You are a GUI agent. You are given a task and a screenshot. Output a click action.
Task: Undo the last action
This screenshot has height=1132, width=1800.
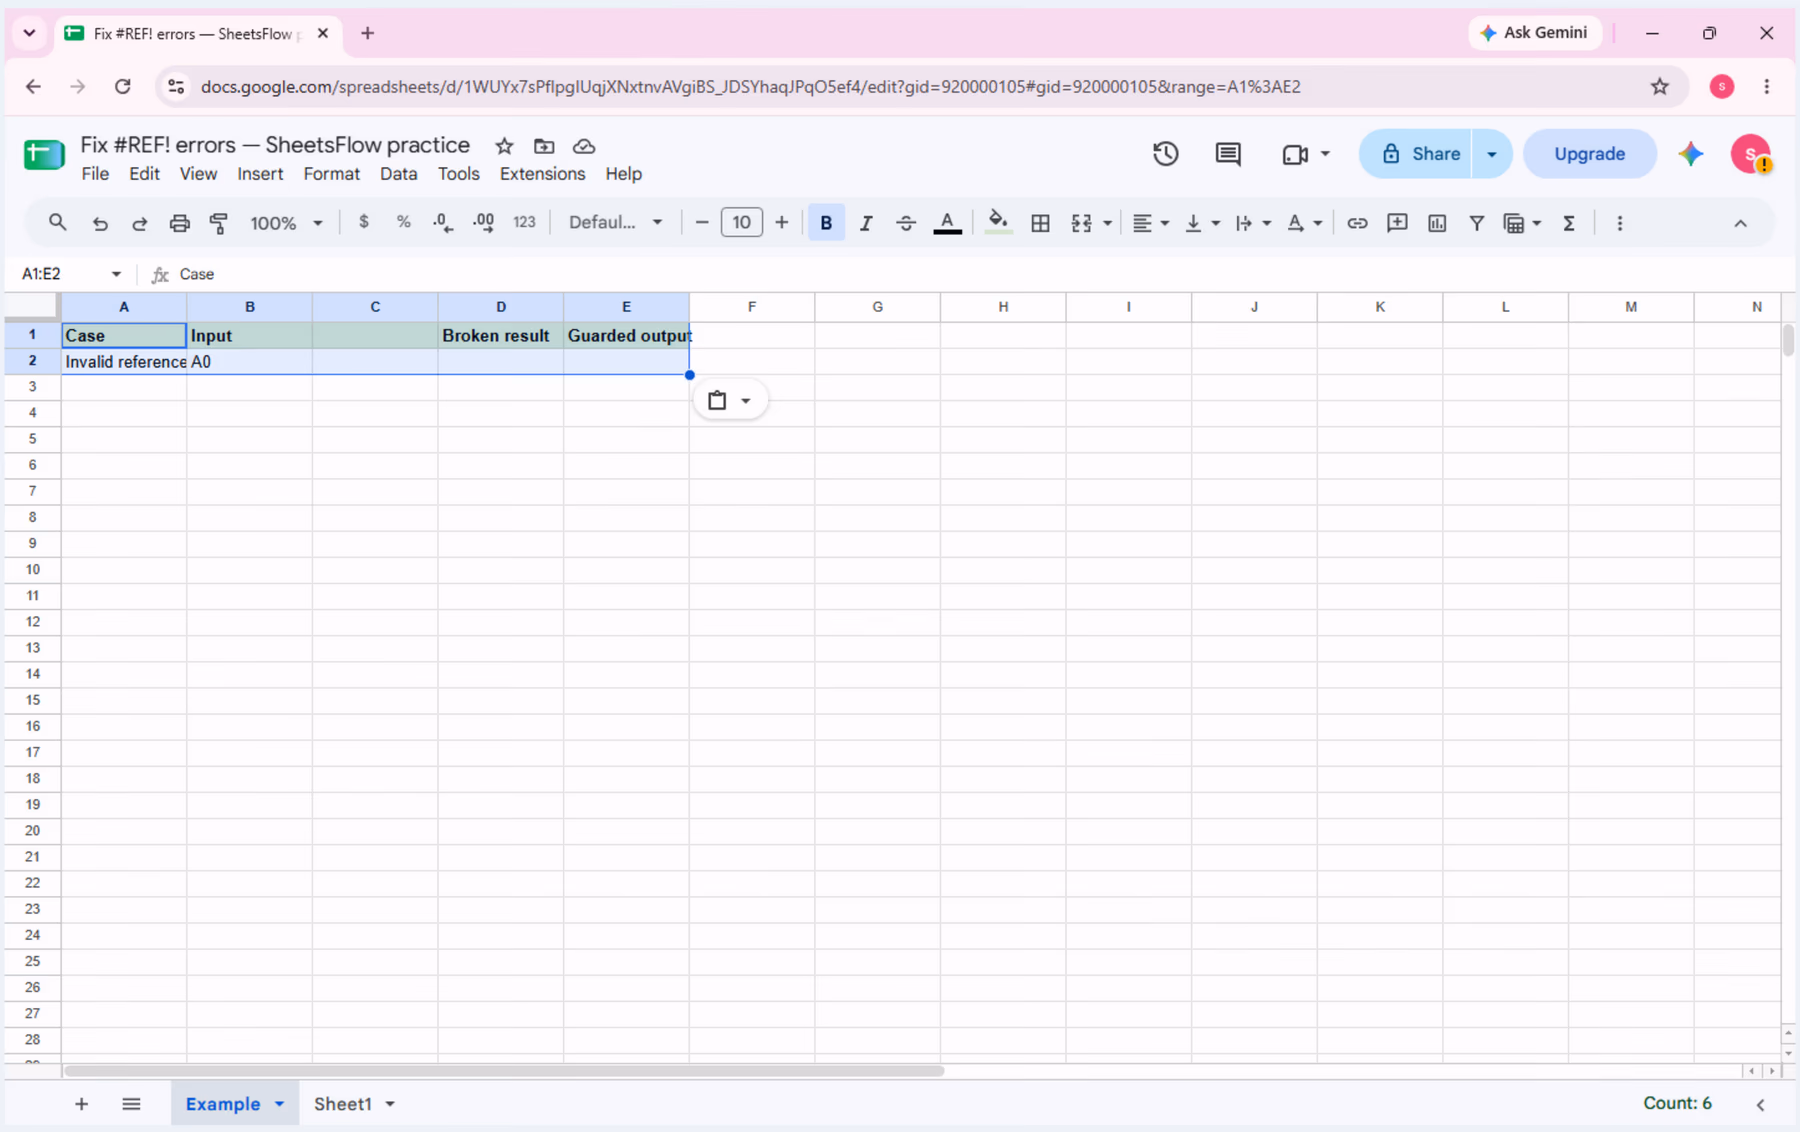pyautogui.click(x=100, y=223)
